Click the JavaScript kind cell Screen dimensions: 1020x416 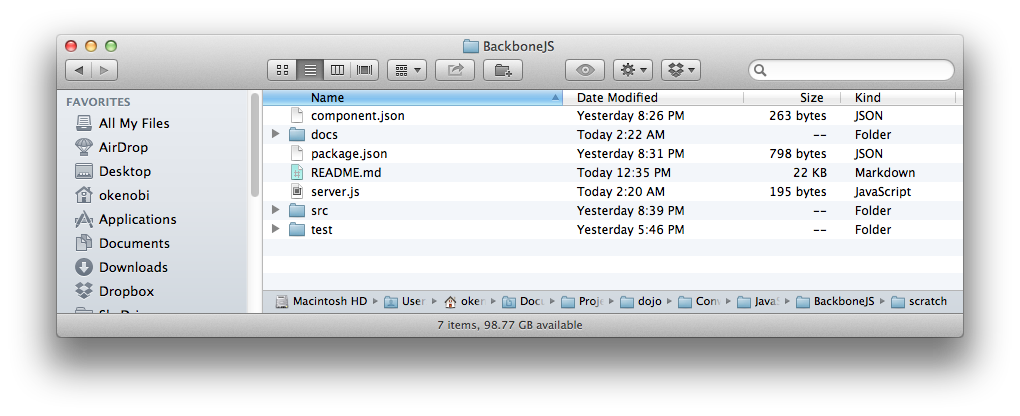coord(883,192)
